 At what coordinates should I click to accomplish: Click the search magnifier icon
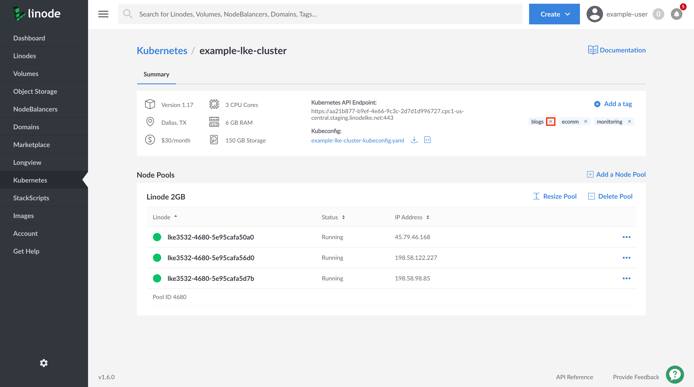127,14
